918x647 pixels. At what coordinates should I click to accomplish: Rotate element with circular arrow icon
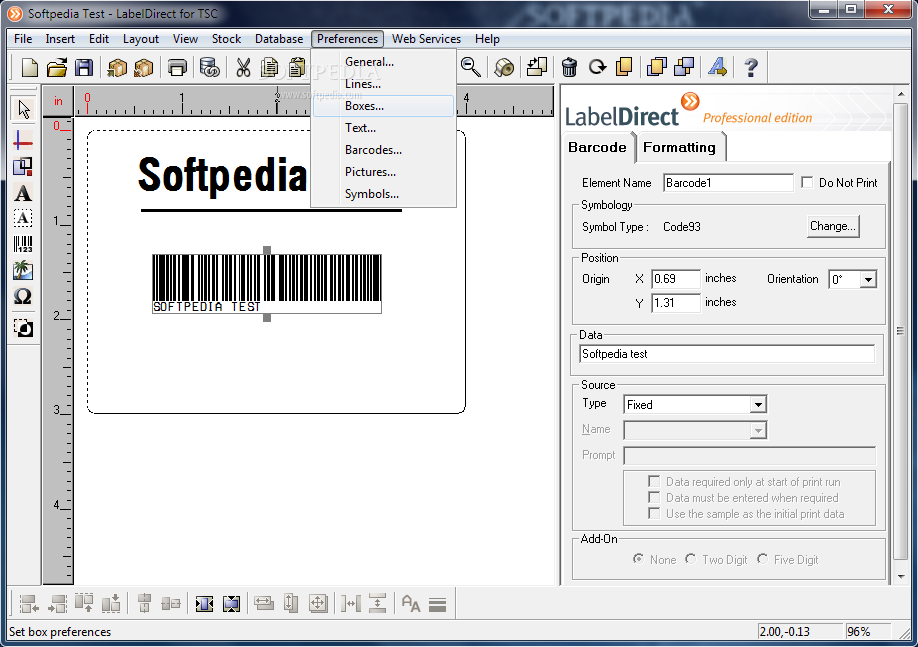click(x=597, y=67)
